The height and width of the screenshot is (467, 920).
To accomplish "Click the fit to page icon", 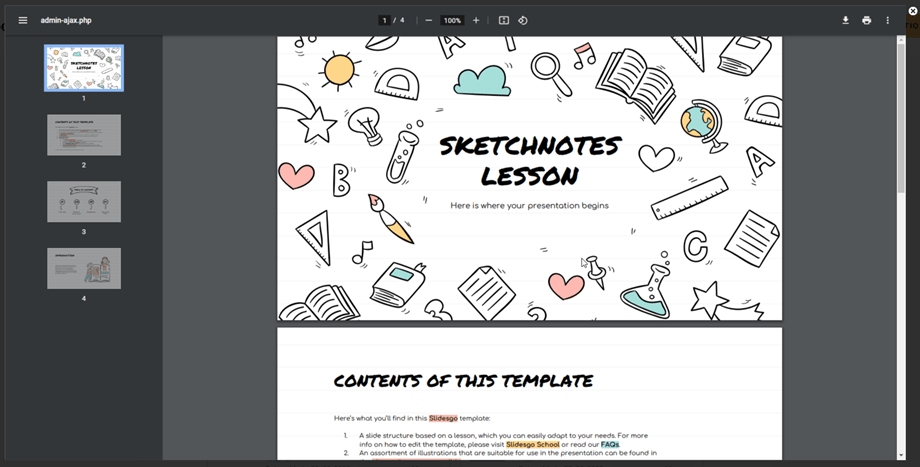I will point(504,20).
